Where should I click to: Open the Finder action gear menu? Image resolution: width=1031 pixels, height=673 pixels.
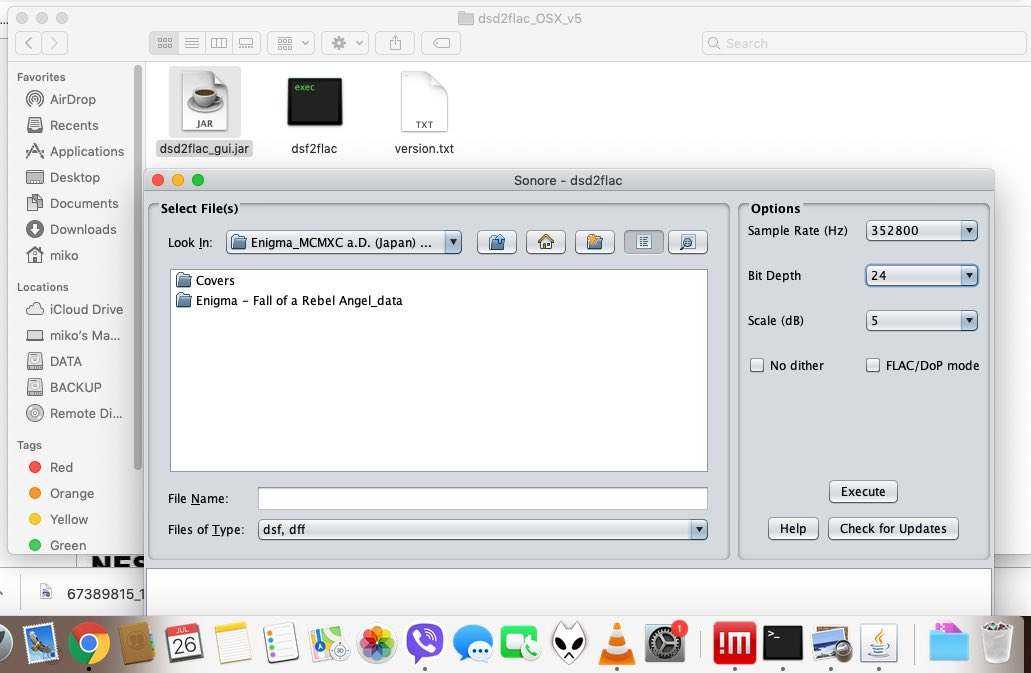[345, 43]
